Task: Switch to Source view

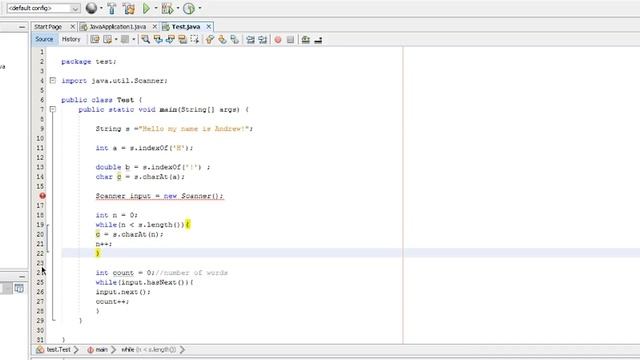Action: (44, 39)
